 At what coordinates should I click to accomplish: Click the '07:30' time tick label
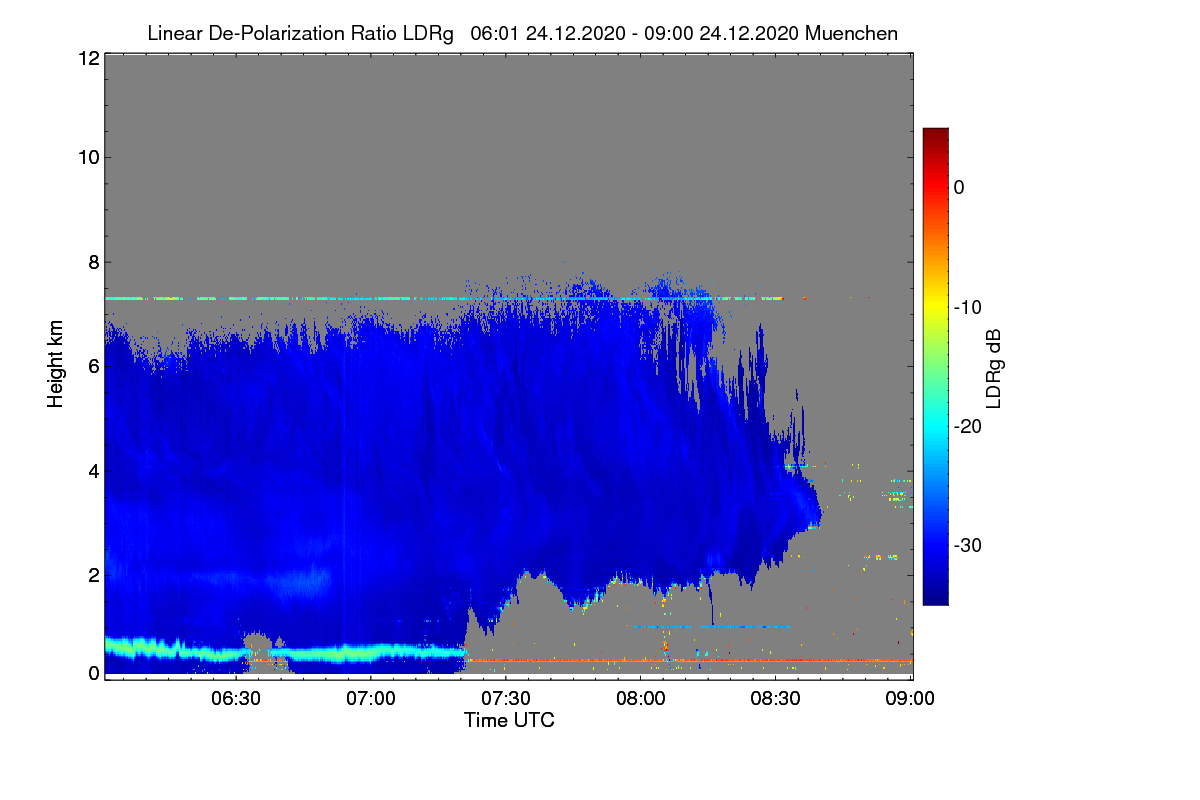coord(507,699)
